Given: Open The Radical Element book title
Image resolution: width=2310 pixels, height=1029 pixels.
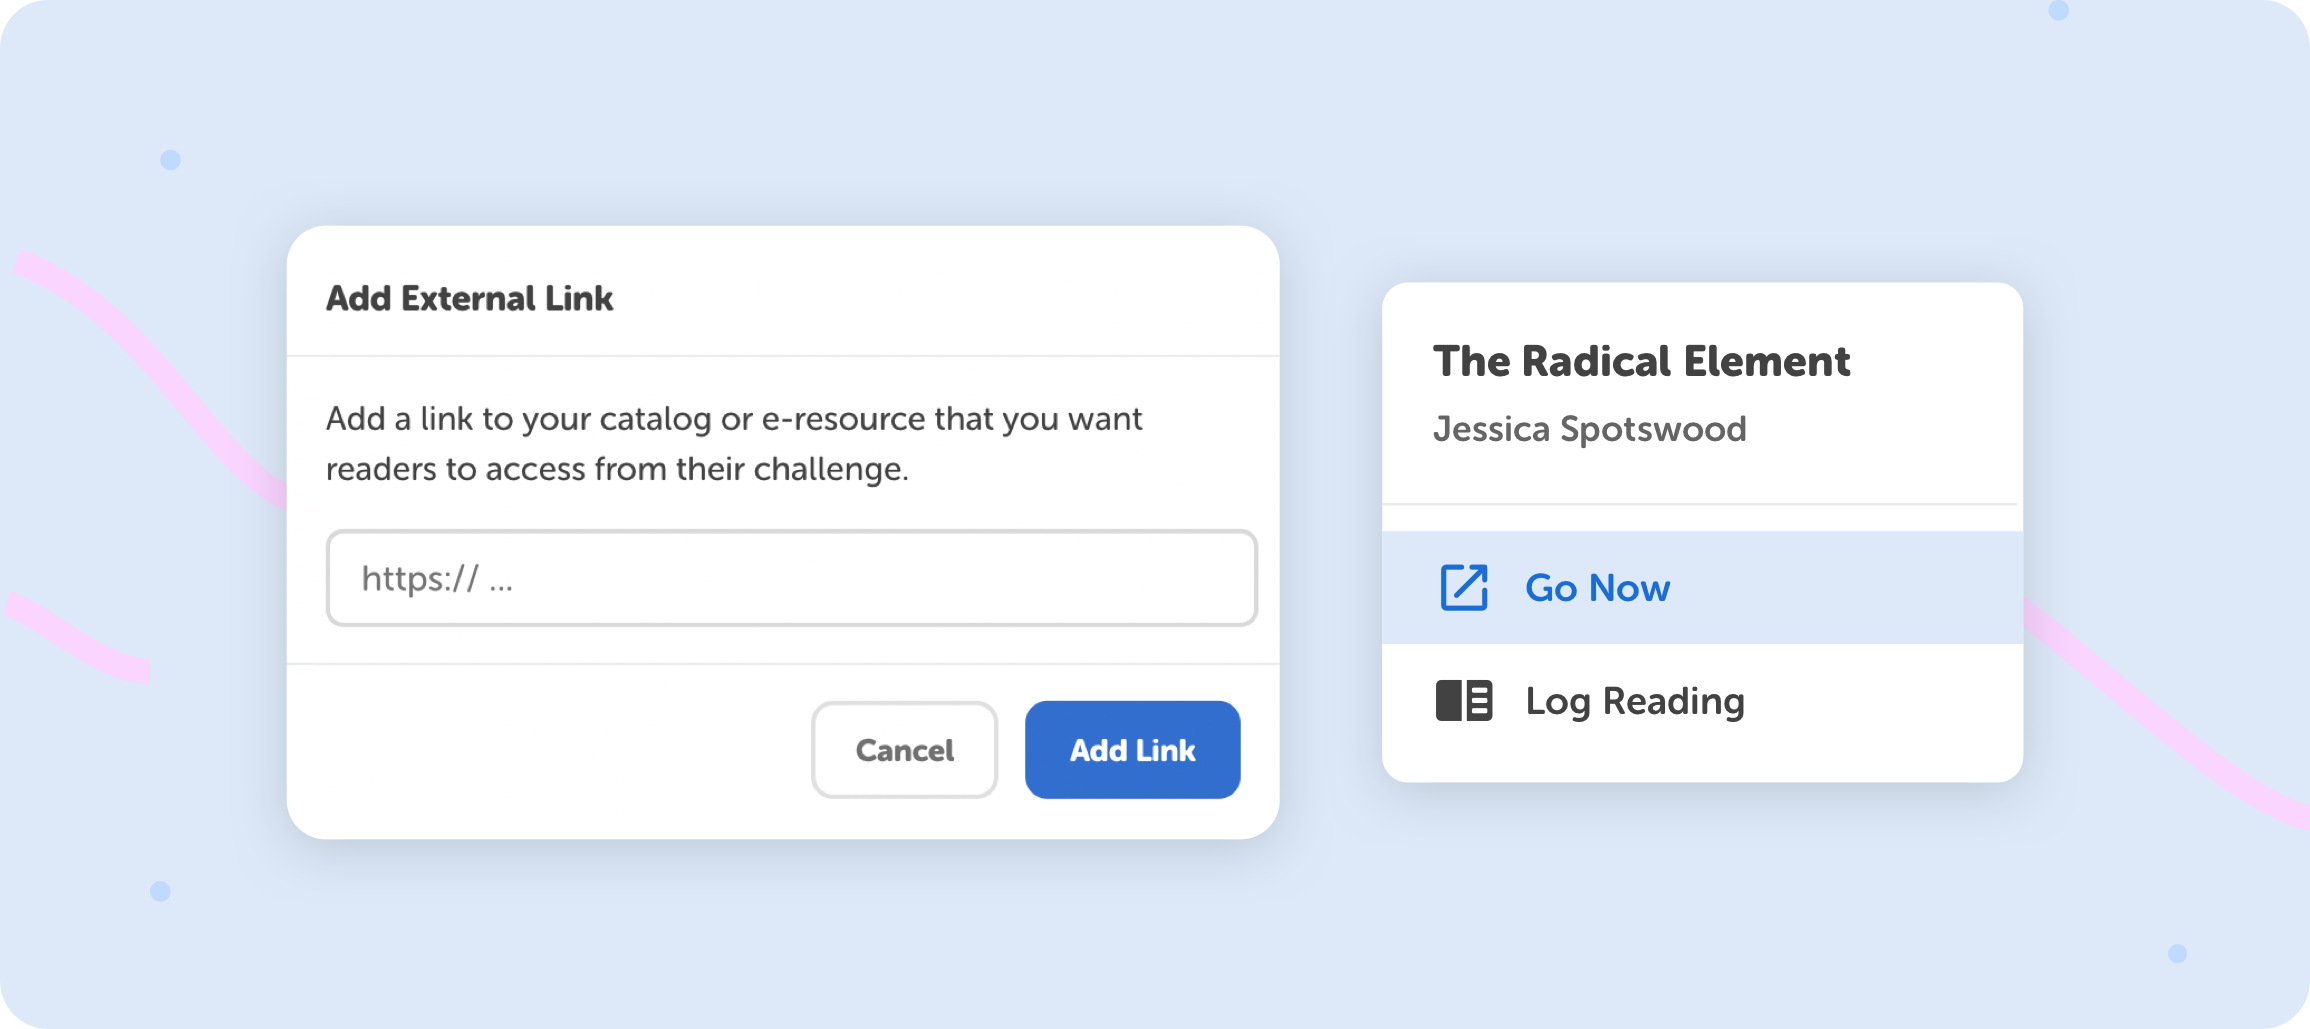Looking at the screenshot, I should point(1641,361).
